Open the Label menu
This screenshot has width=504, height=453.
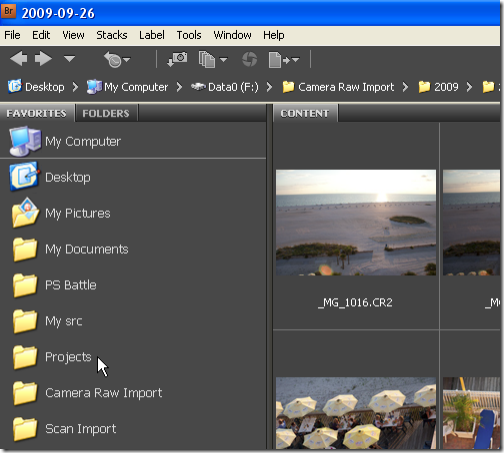152,35
